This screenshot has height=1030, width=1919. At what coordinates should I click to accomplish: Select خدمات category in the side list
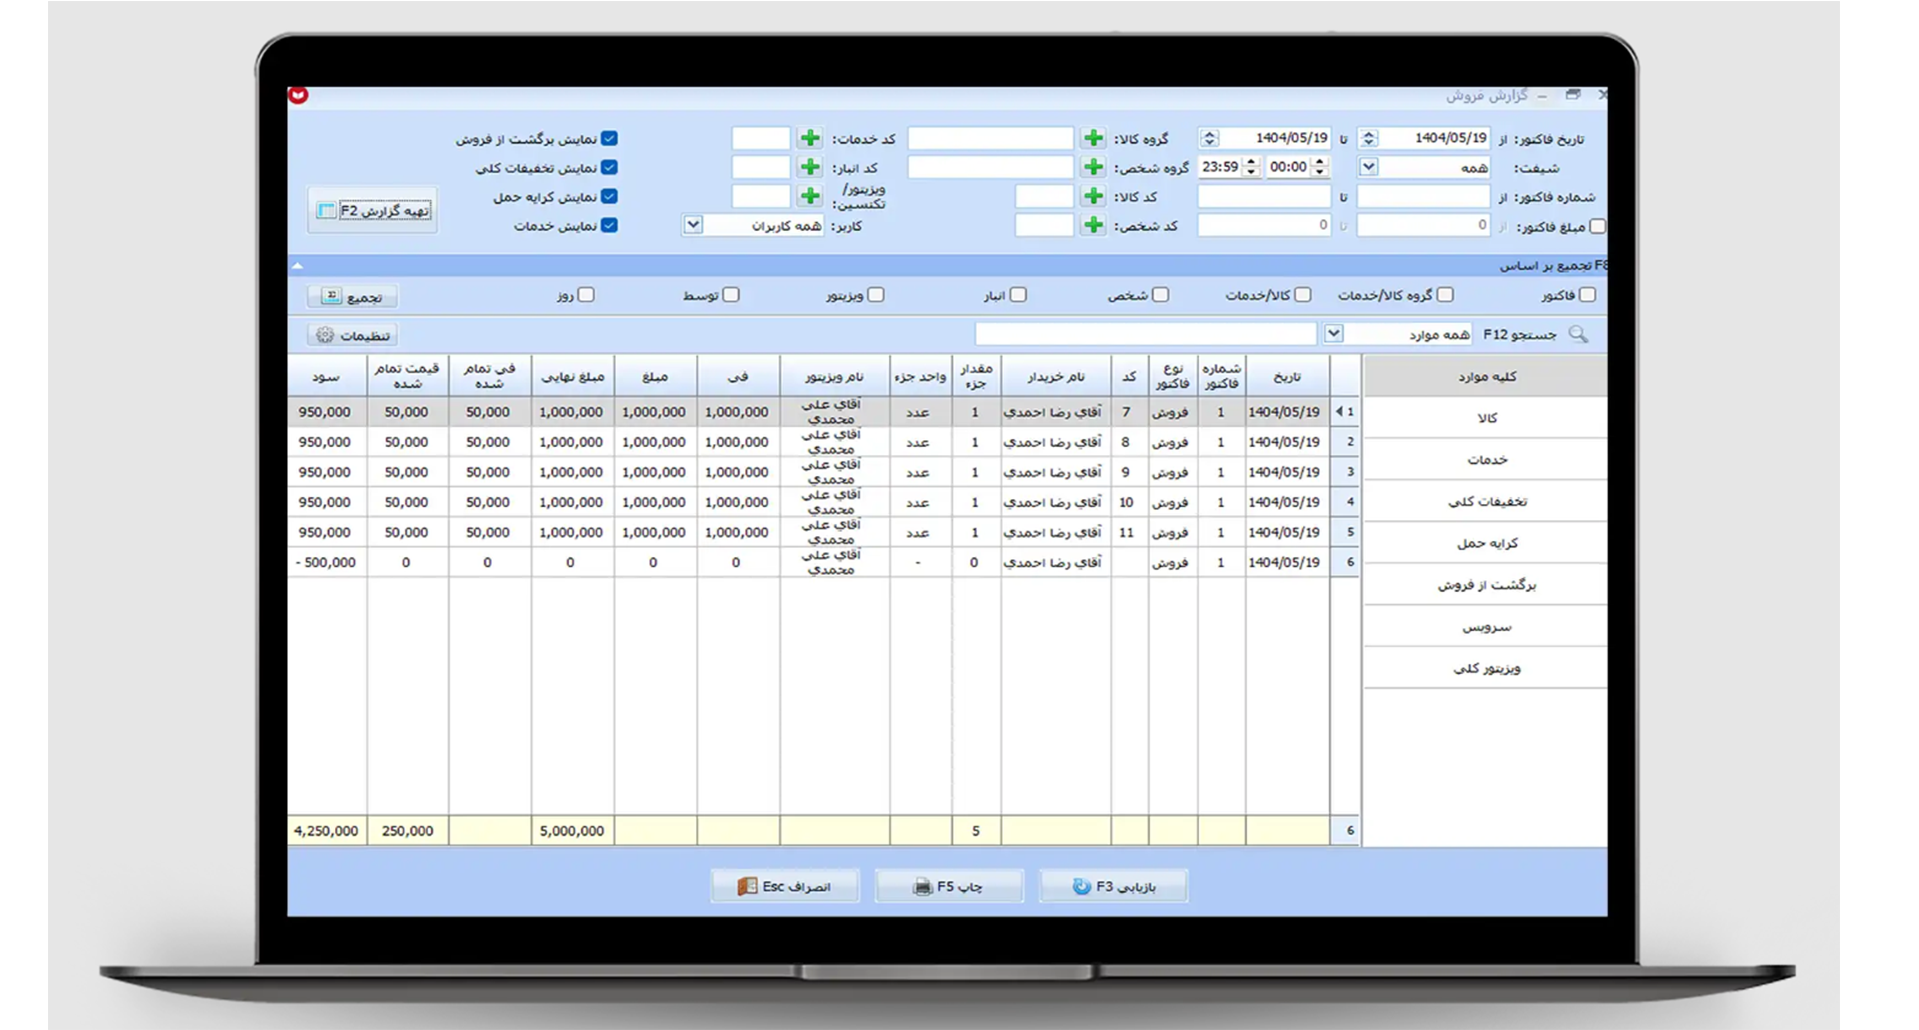(x=1486, y=460)
